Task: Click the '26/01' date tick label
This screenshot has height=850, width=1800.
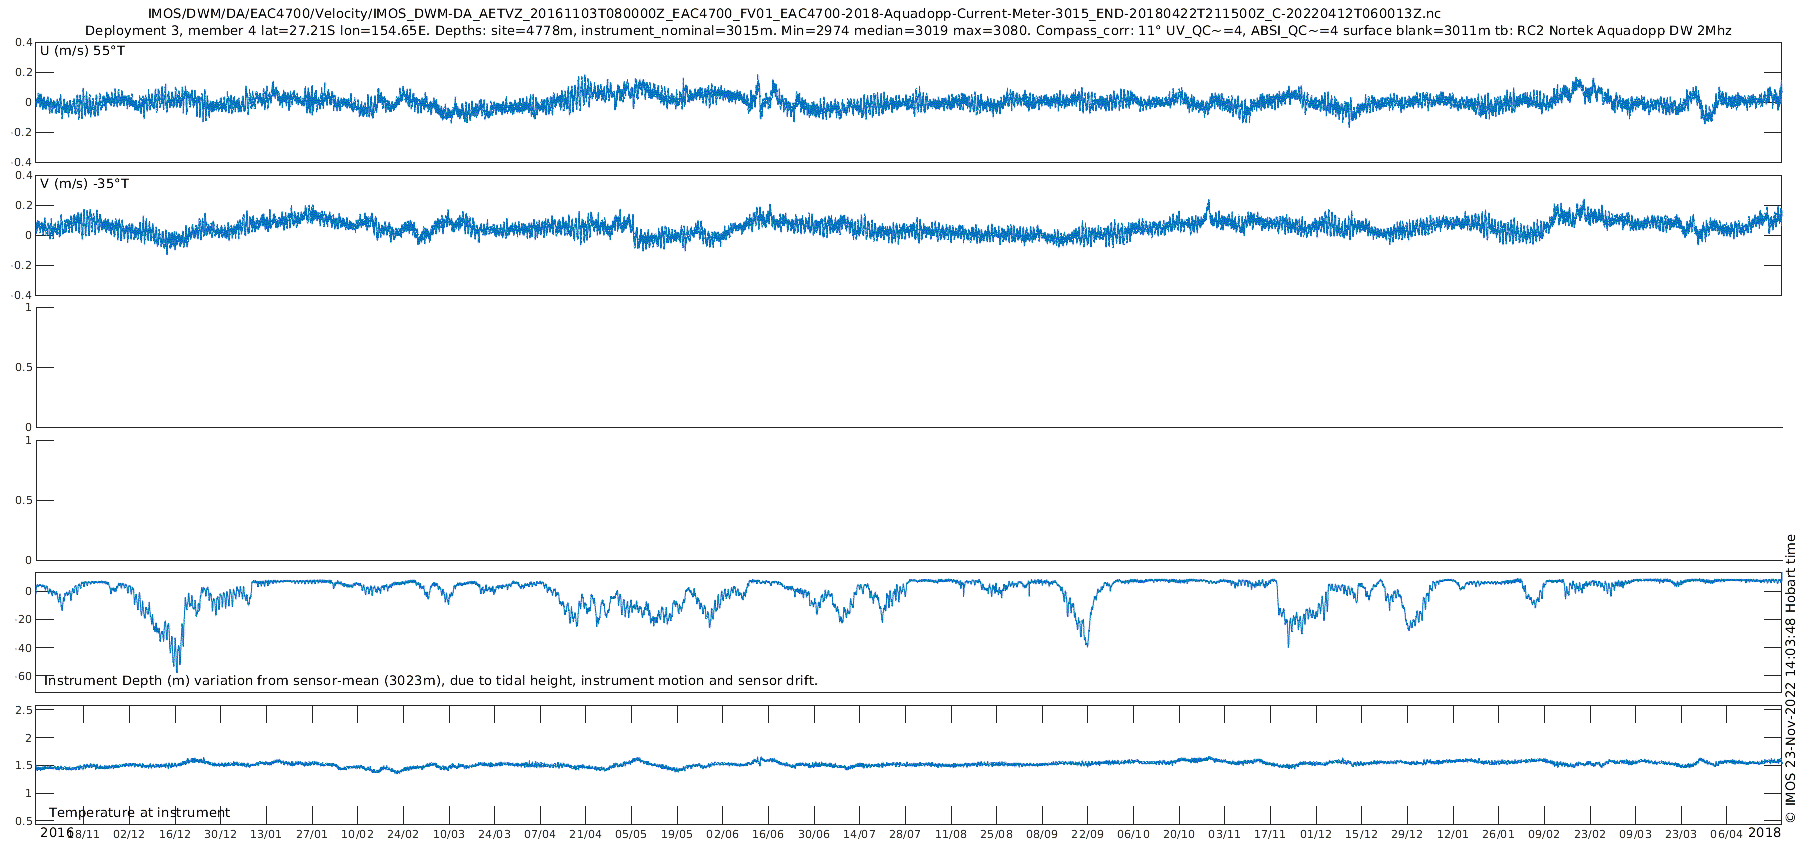Action: point(1499,835)
